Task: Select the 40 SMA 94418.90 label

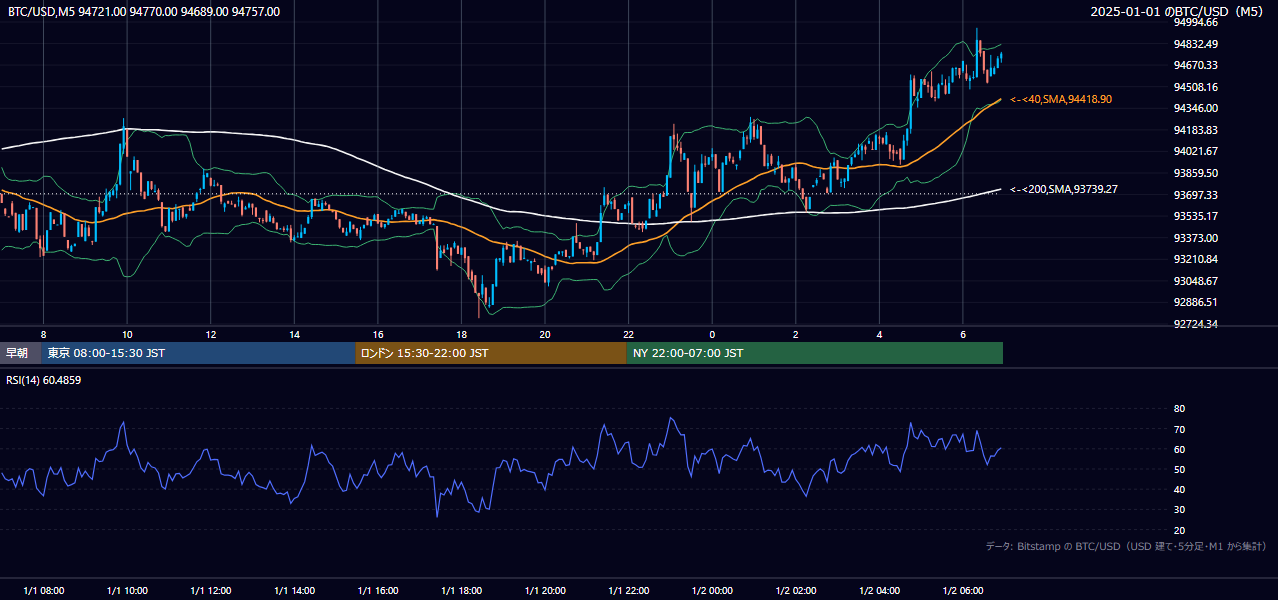Action: 1061,99
